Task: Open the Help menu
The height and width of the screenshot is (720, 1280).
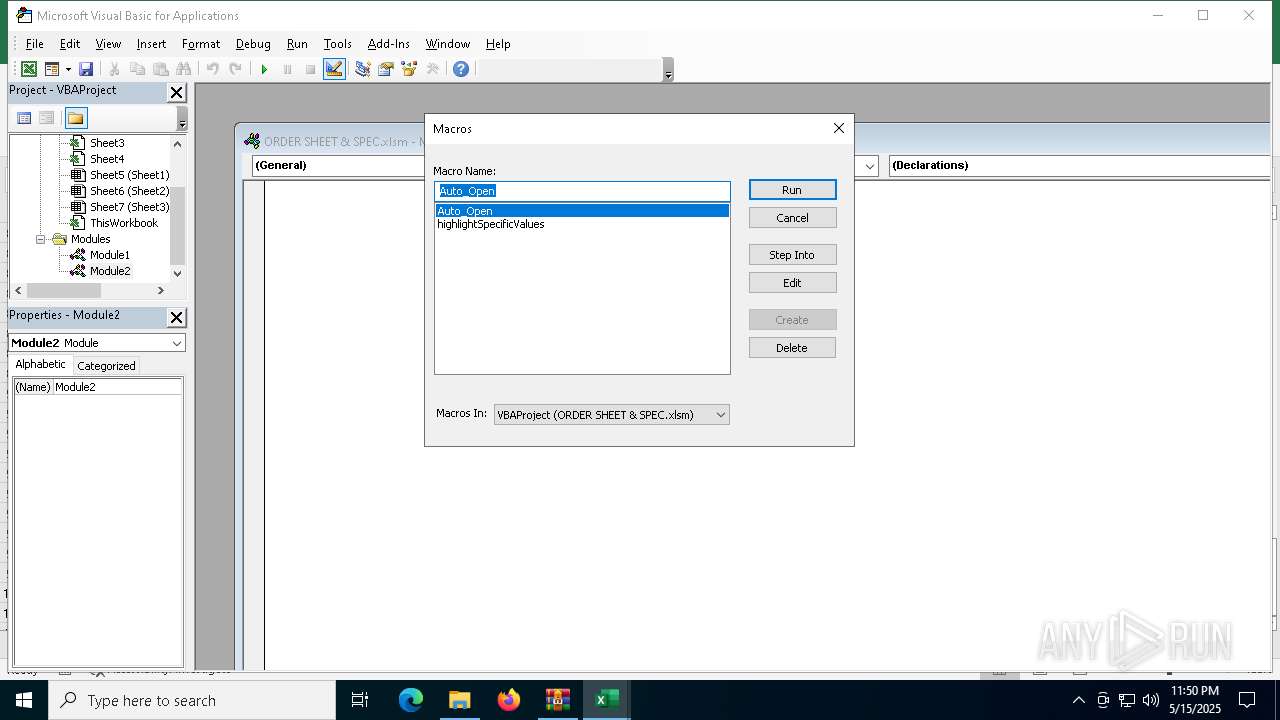Action: (x=498, y=44)
